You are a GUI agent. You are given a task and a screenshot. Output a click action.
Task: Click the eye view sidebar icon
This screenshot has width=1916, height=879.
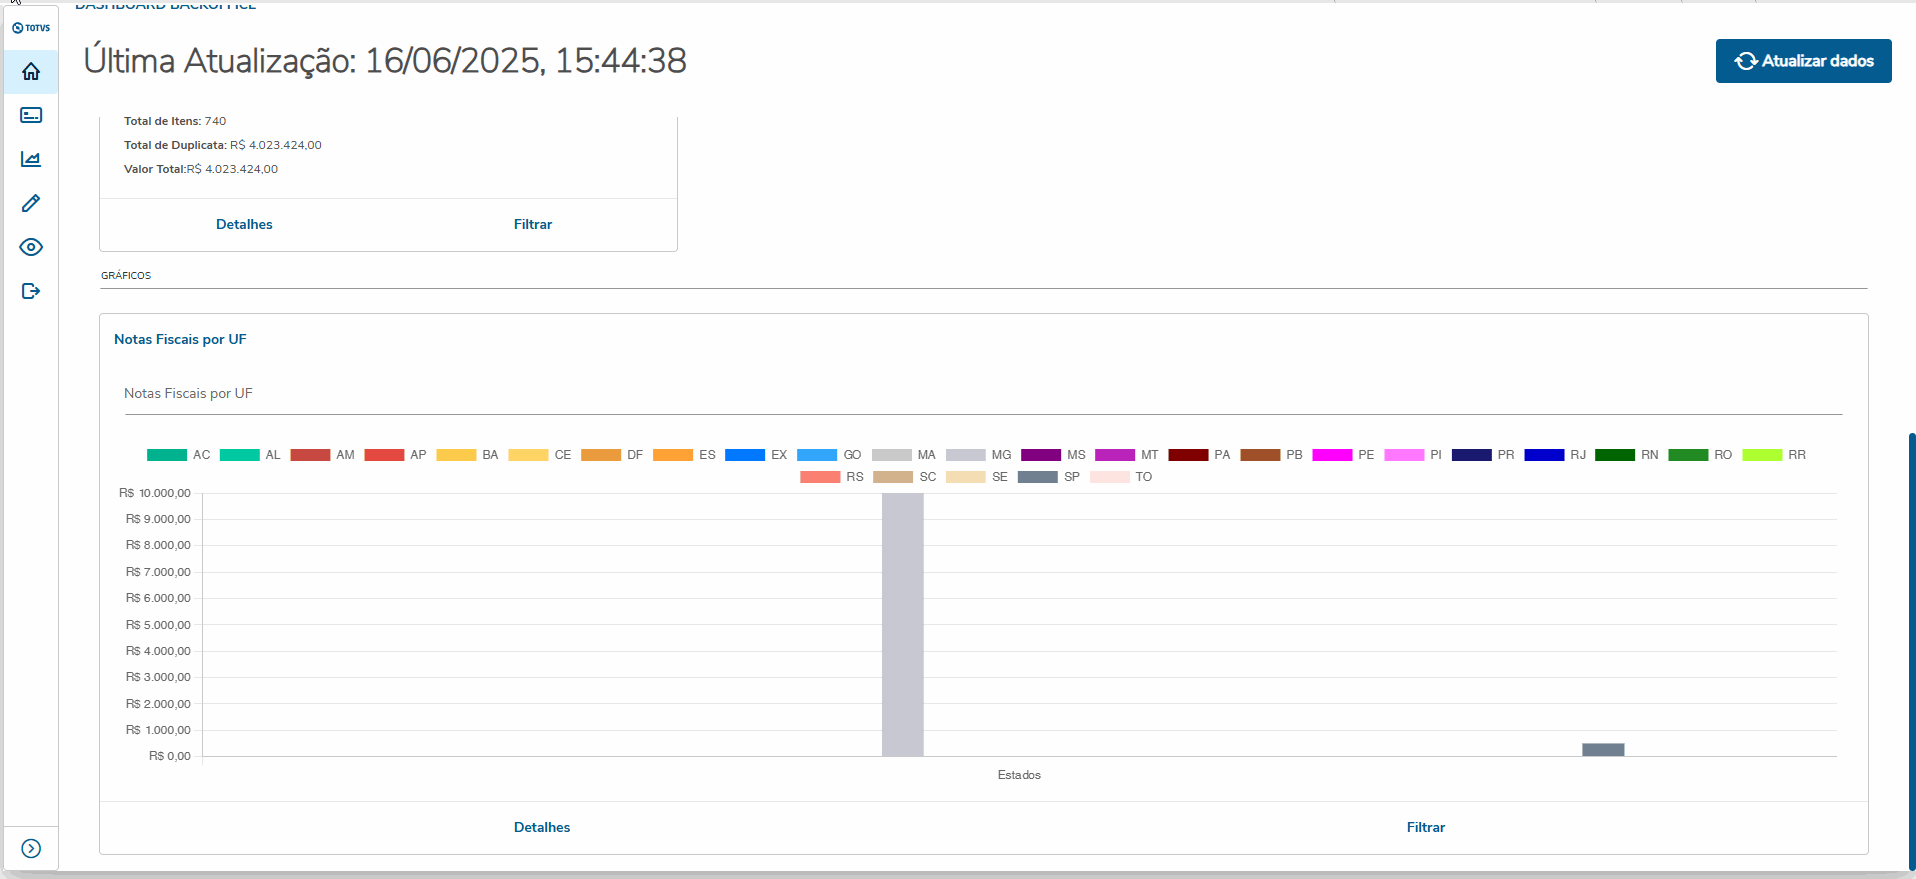(x=31, y=247)
